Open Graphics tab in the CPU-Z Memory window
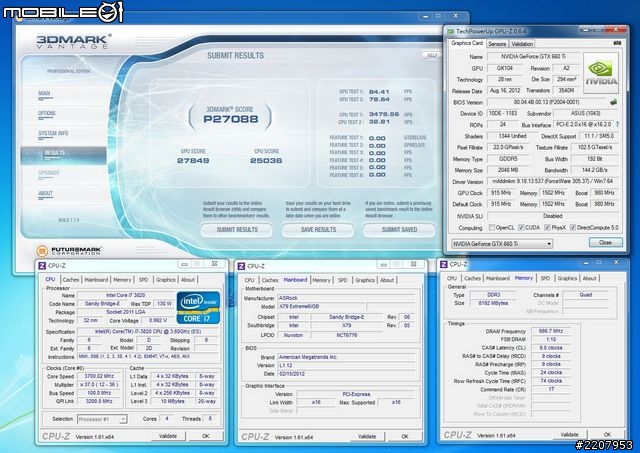This screenshot has width=640, height=453. (x=567, y=278)
